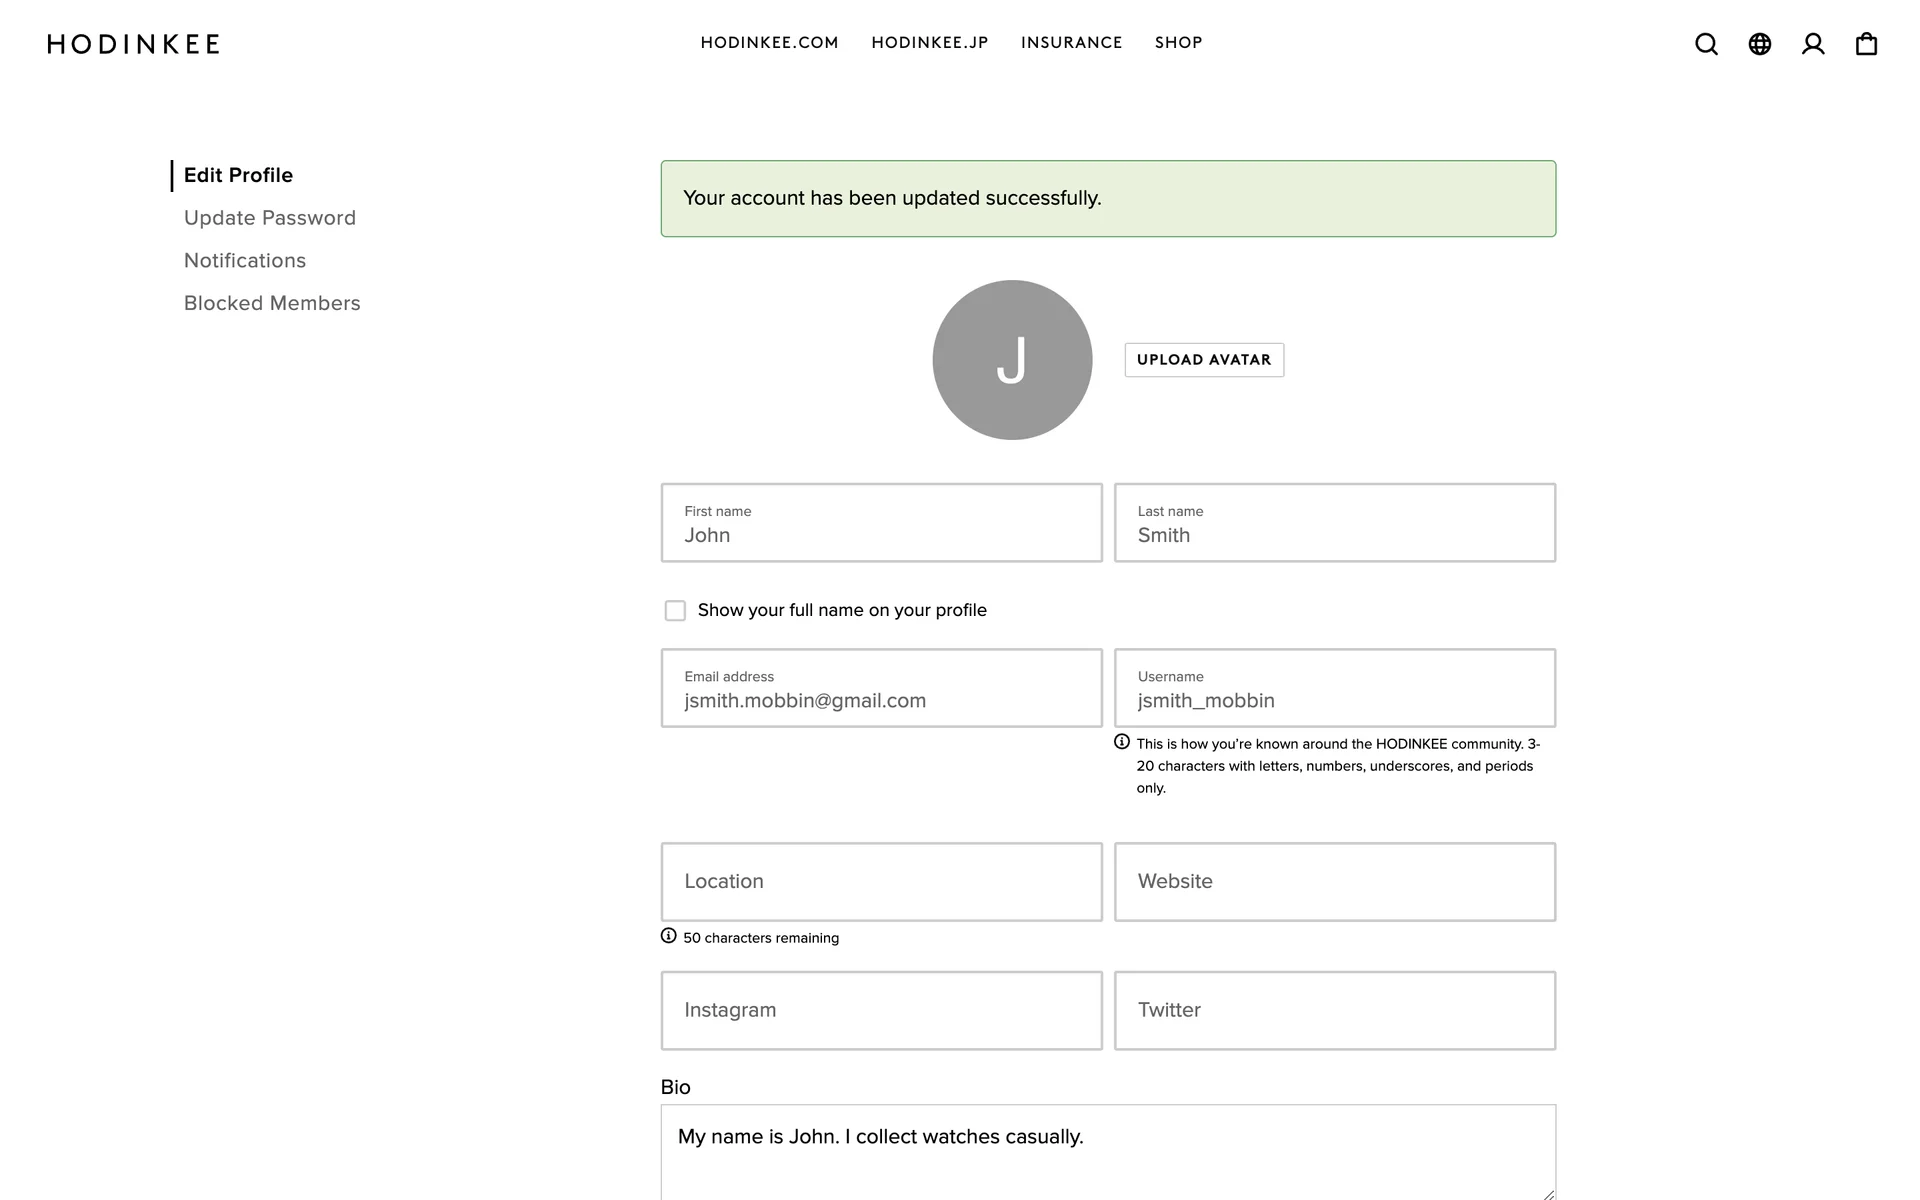Focus the Instagram input field
The image size is (1920, 1200).
881,1010
